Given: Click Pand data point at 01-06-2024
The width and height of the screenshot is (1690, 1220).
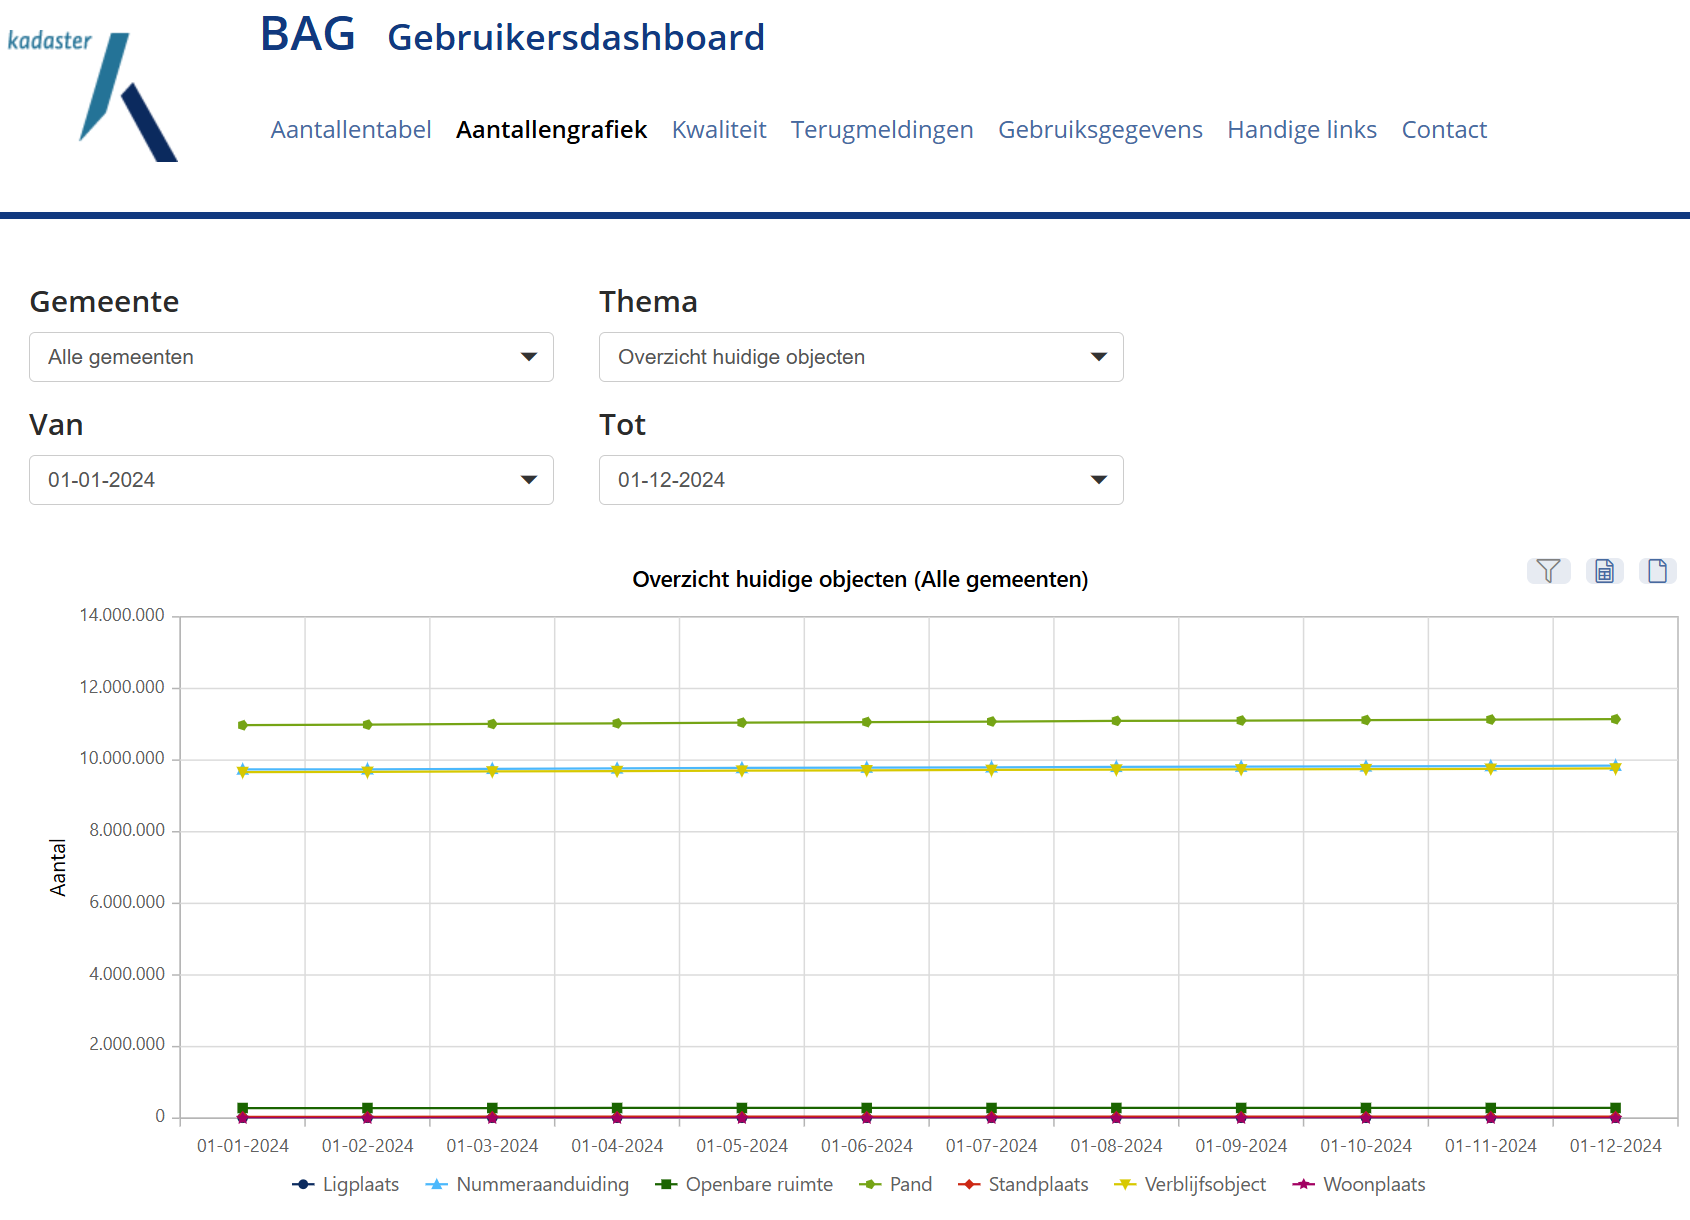Looking at the screenshot, I should coord(867,722).
